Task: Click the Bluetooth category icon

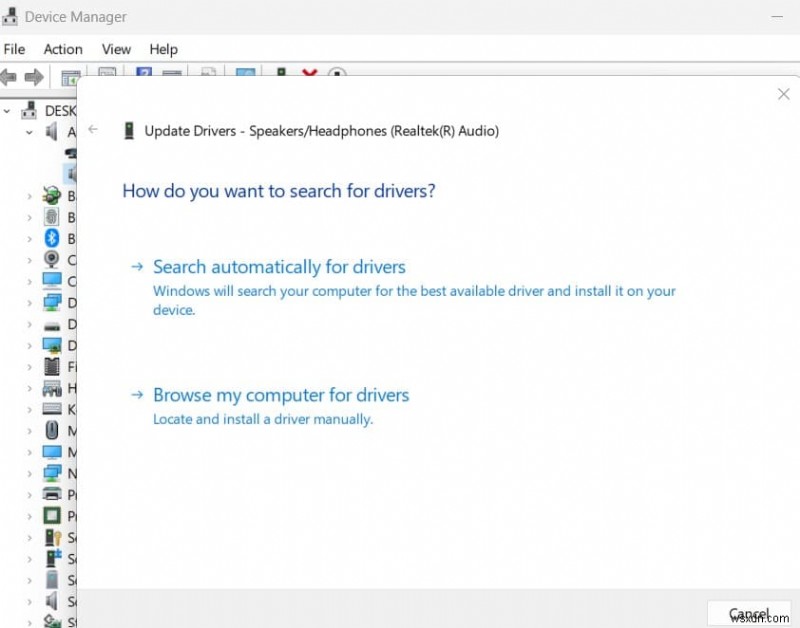Action: tap(52, 238)
